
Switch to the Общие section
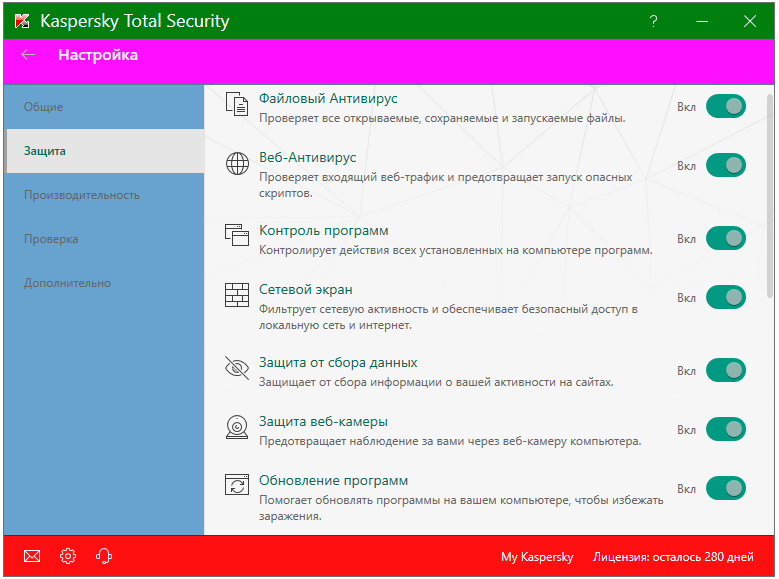44,107
